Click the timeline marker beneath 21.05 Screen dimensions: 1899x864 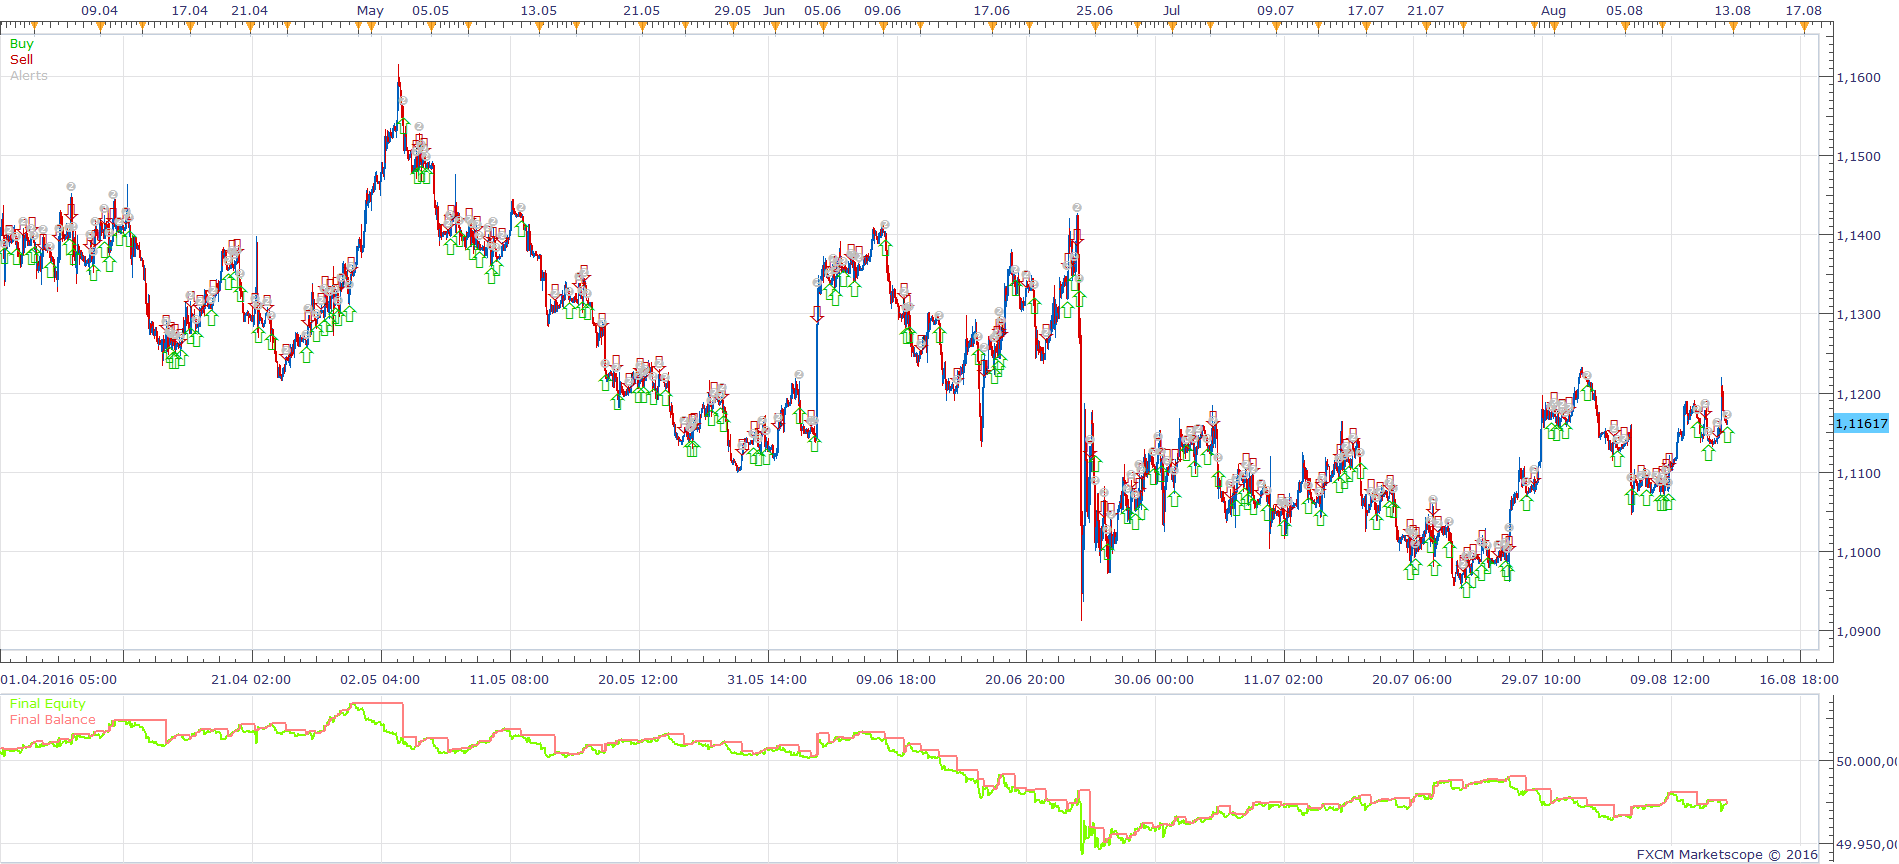click(x=642, y=28)
